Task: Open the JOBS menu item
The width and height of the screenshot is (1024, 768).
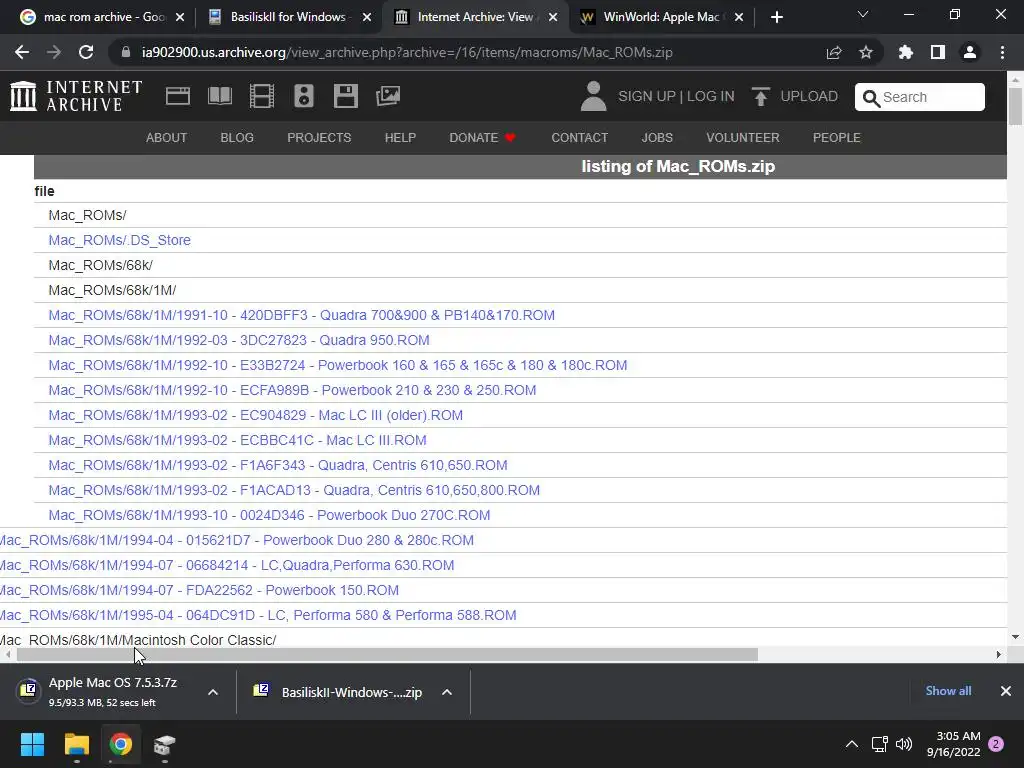Action: tap(657, 138)
